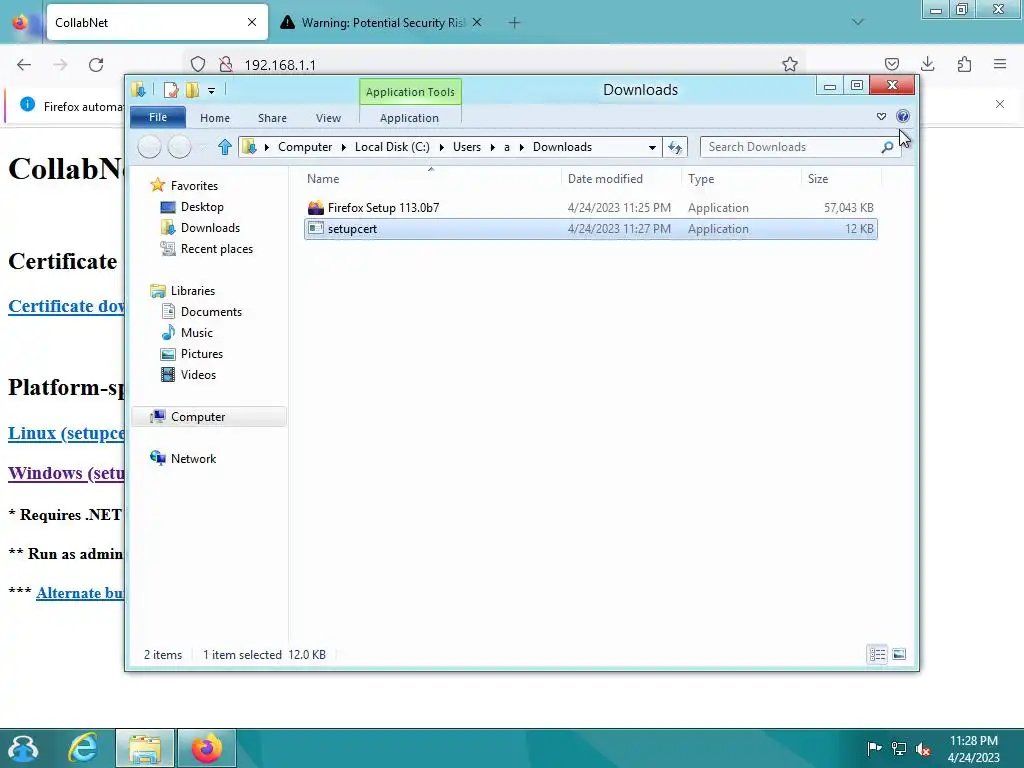Expand the arrow after Users in breadcrumb
Image resolution: width=1024 pixels, height=768 pixels.
492,147
